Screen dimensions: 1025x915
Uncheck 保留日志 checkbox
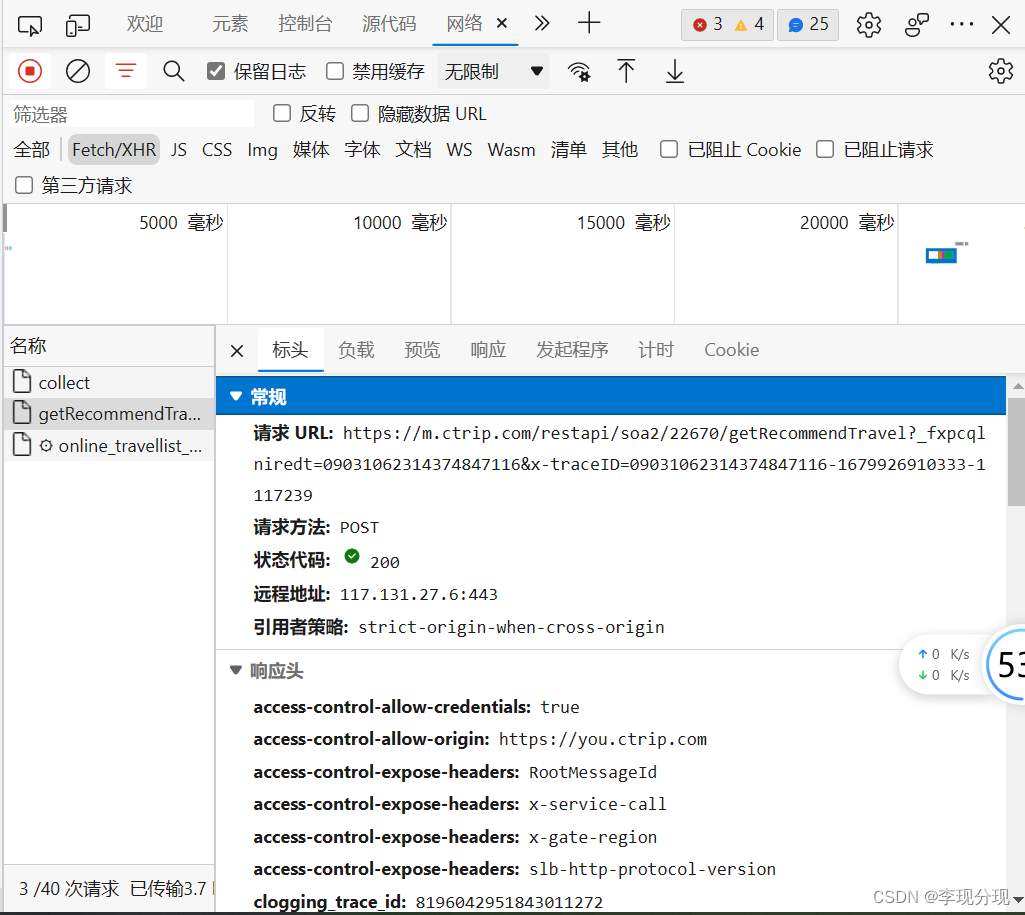point(216,71)
